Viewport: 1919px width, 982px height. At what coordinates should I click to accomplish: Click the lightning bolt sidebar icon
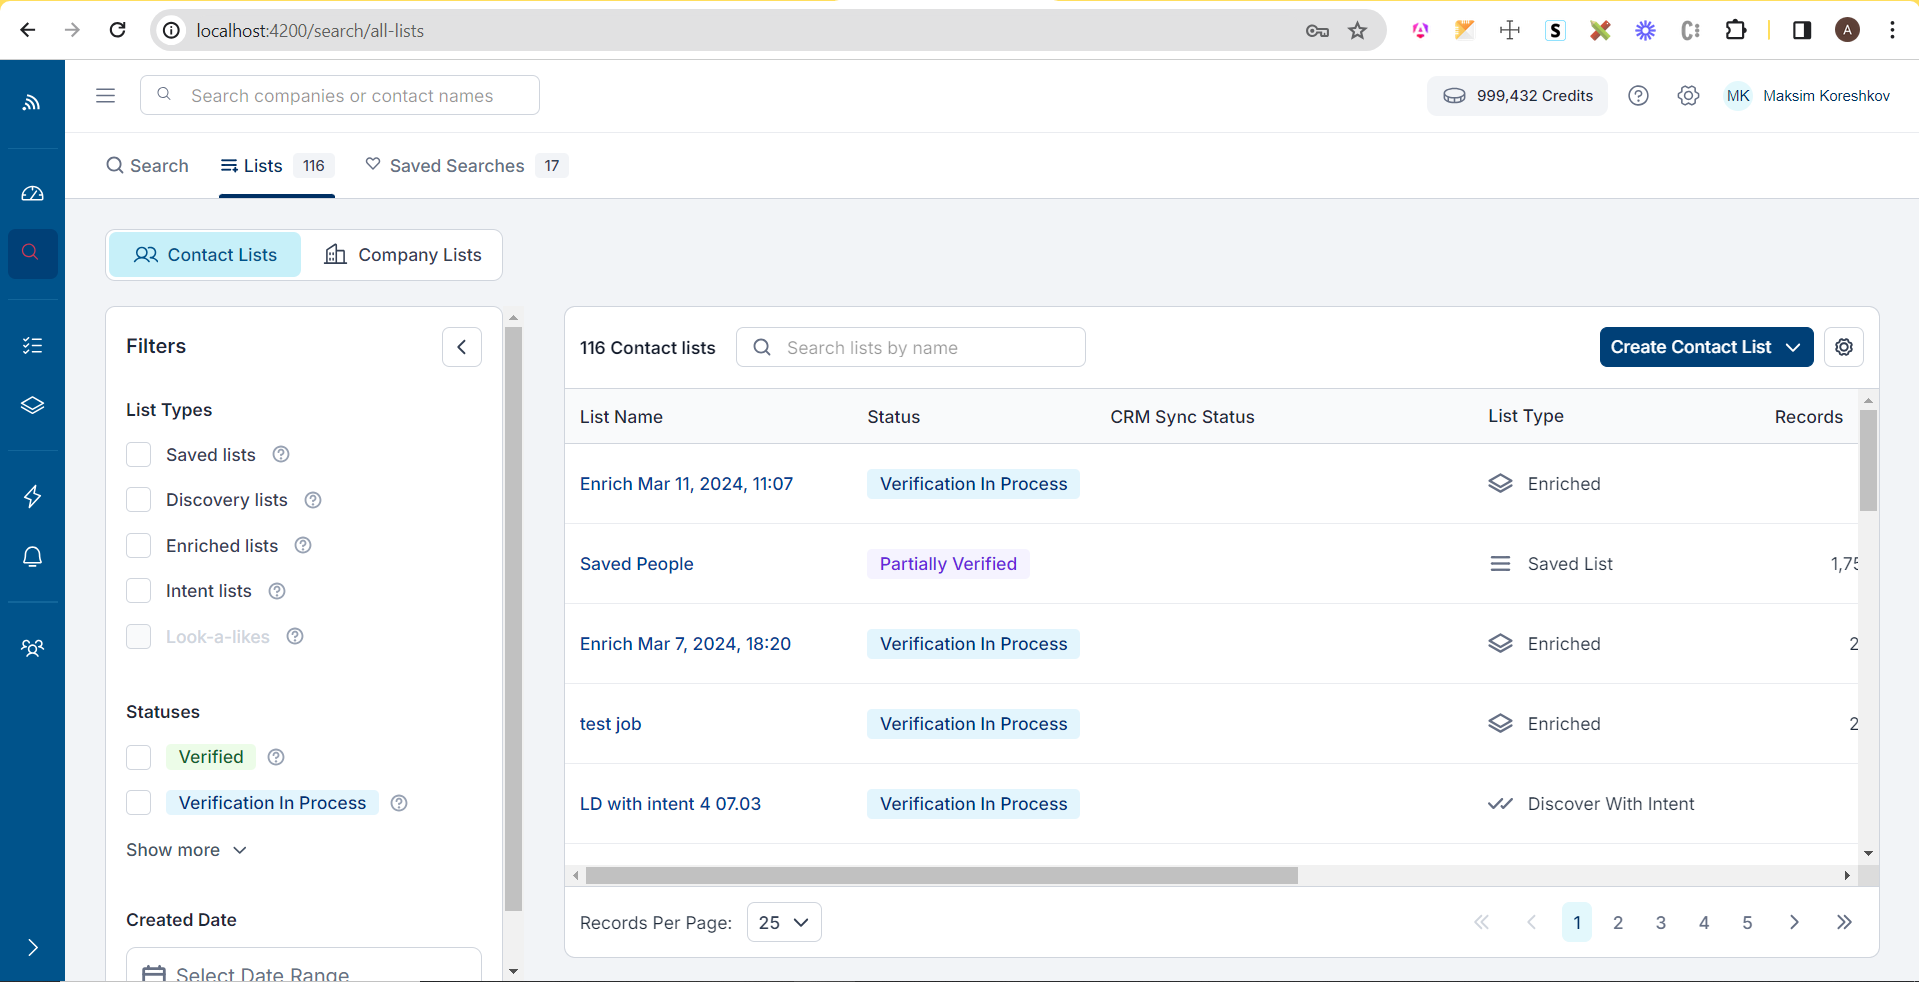pos(32,496)
